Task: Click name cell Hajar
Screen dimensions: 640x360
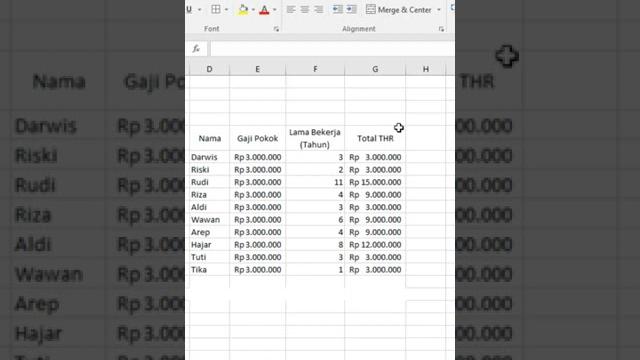Action: tap(209, 245)
